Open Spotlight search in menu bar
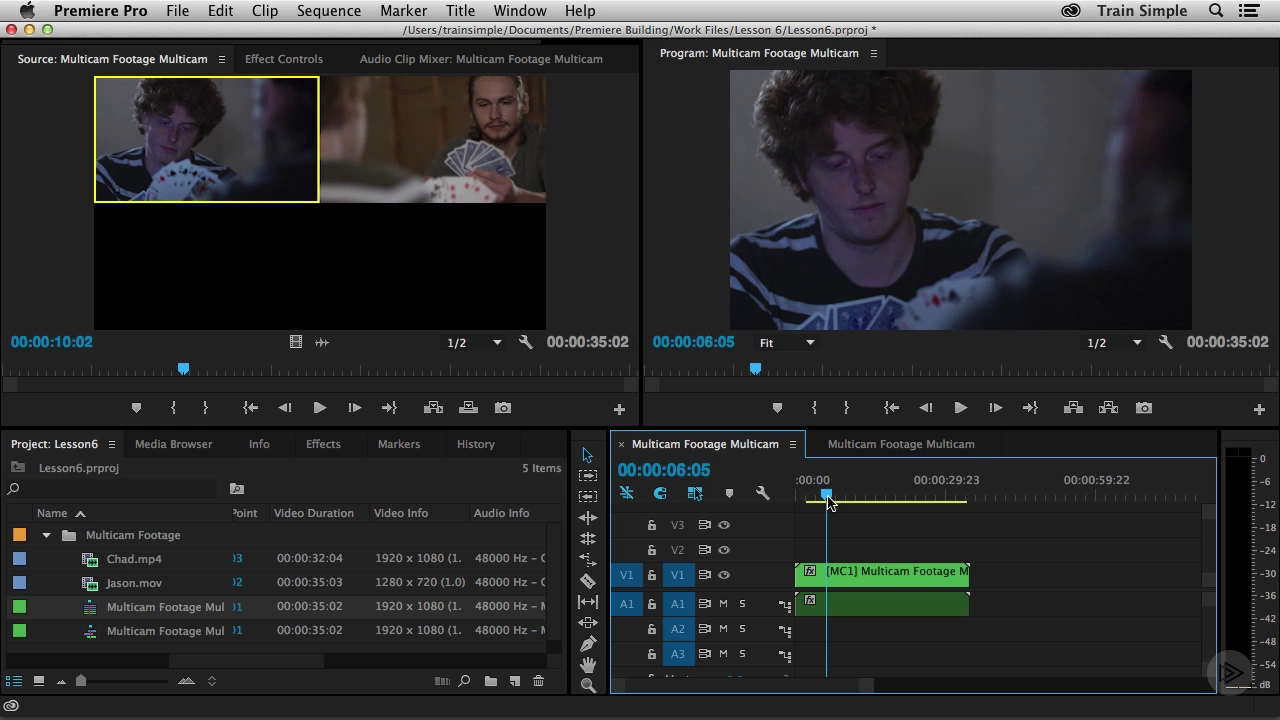1280x720 pixels. click(x=1216, y=11)
